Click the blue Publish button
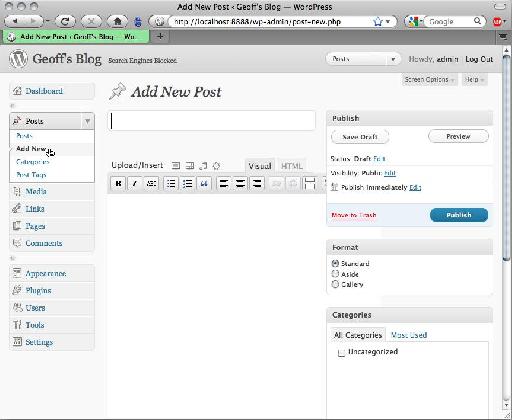Screen dimensions: 512x420 tap(459, 215)
